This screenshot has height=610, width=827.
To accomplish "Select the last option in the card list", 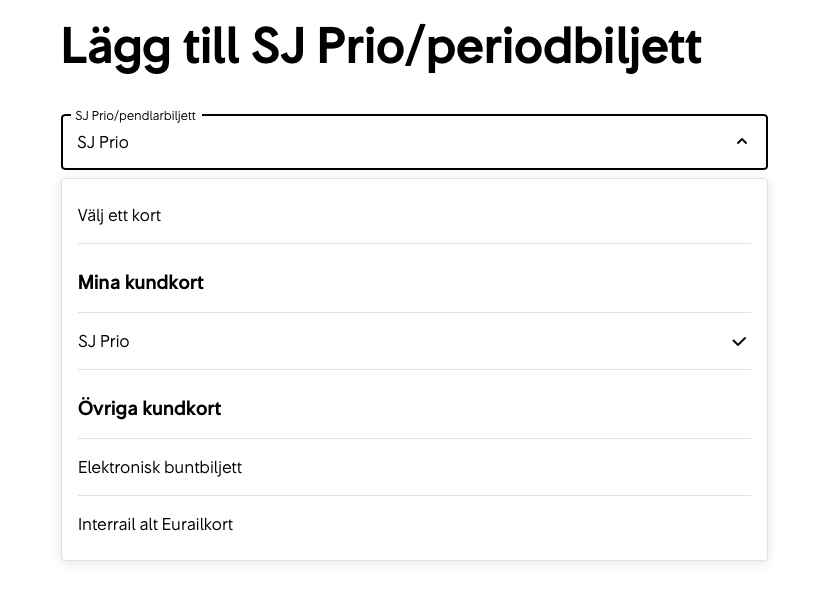I will [155, 524].
